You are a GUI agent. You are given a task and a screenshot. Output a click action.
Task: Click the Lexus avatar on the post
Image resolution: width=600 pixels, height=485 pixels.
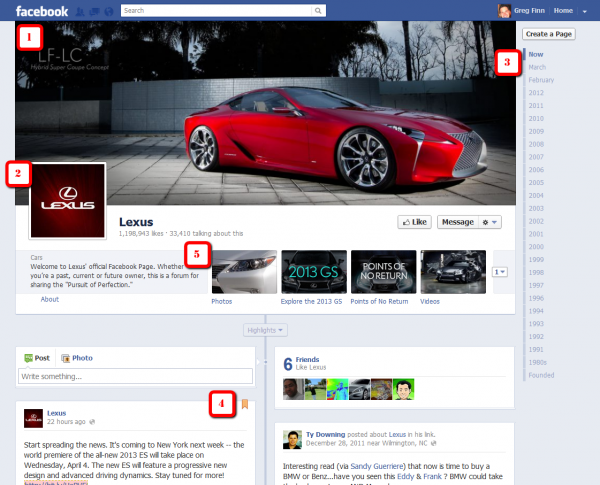pos(33,418)
